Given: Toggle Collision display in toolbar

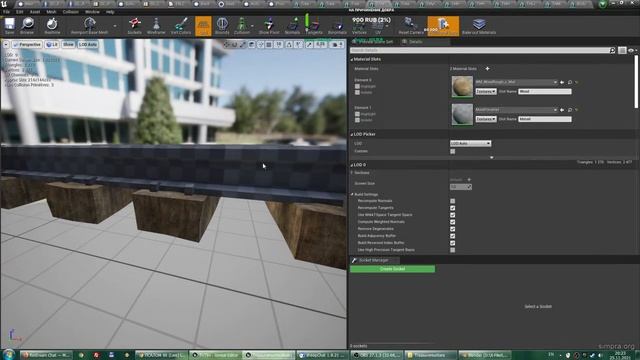Looking at the screenshot, I should [x=242, y=25].
